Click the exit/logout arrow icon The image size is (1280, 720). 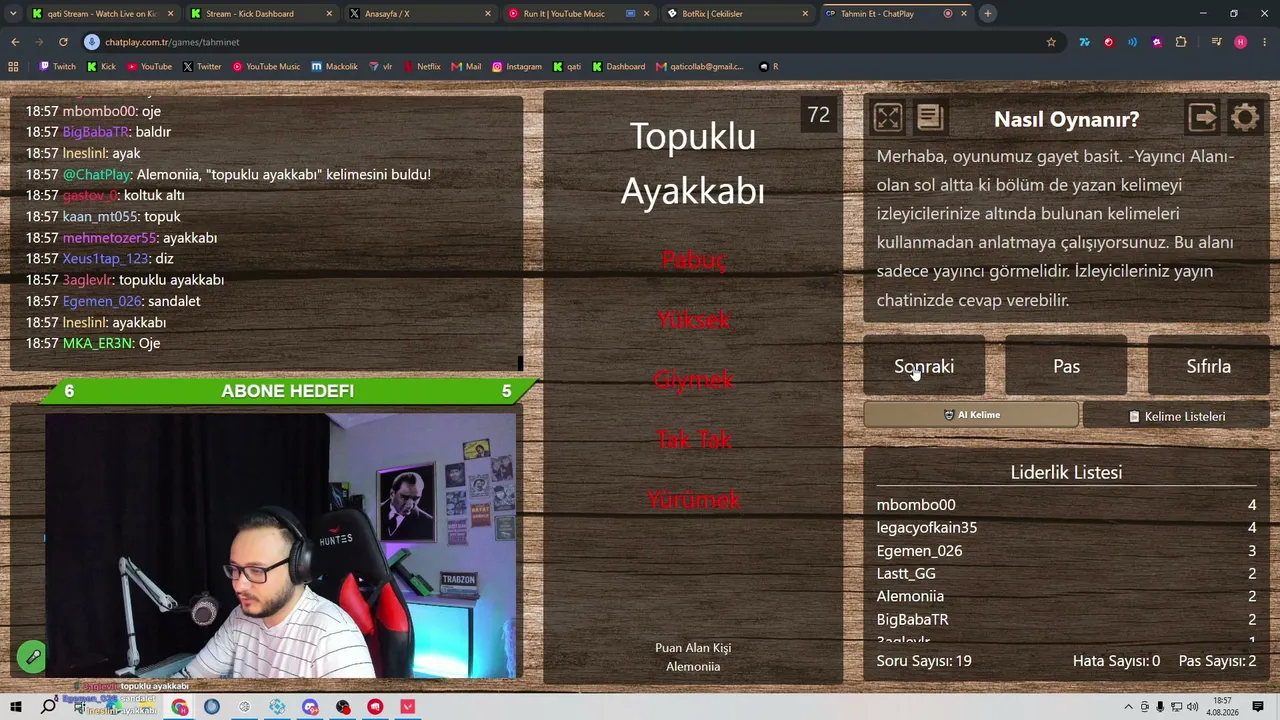pyautogui.click(x=1203, y=118)
